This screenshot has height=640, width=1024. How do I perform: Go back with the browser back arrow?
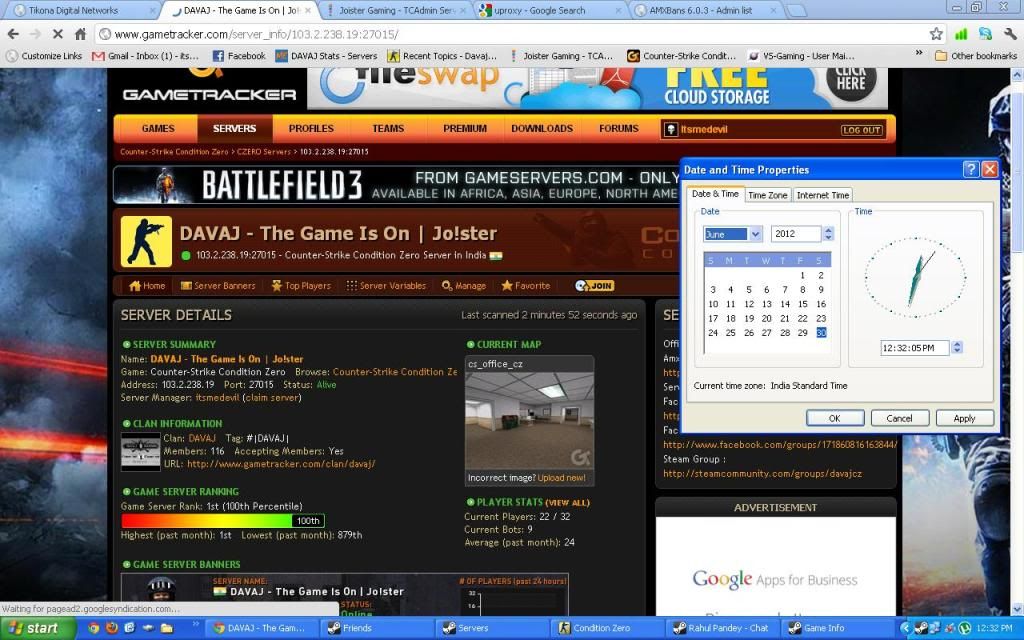coord(13,34)
